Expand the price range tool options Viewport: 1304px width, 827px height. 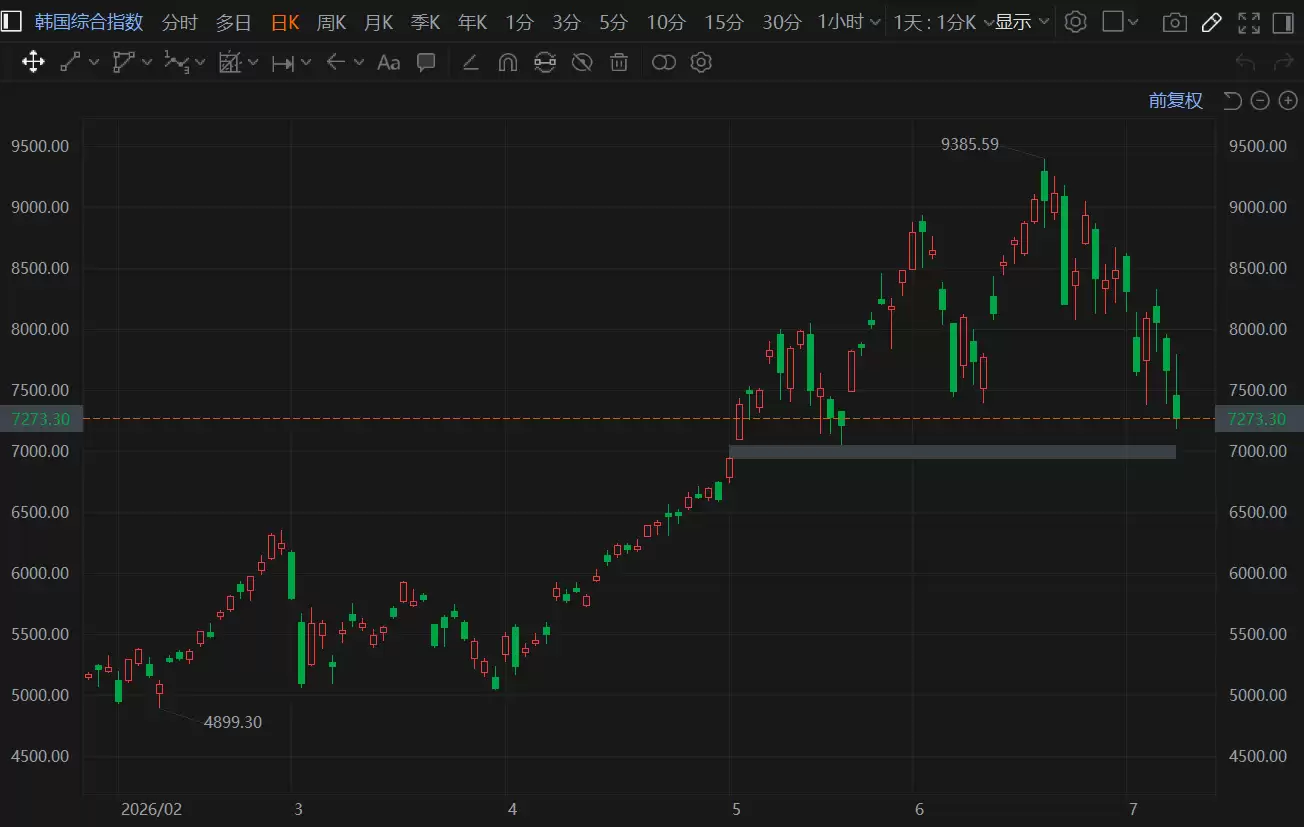click(x=306, y=63)
